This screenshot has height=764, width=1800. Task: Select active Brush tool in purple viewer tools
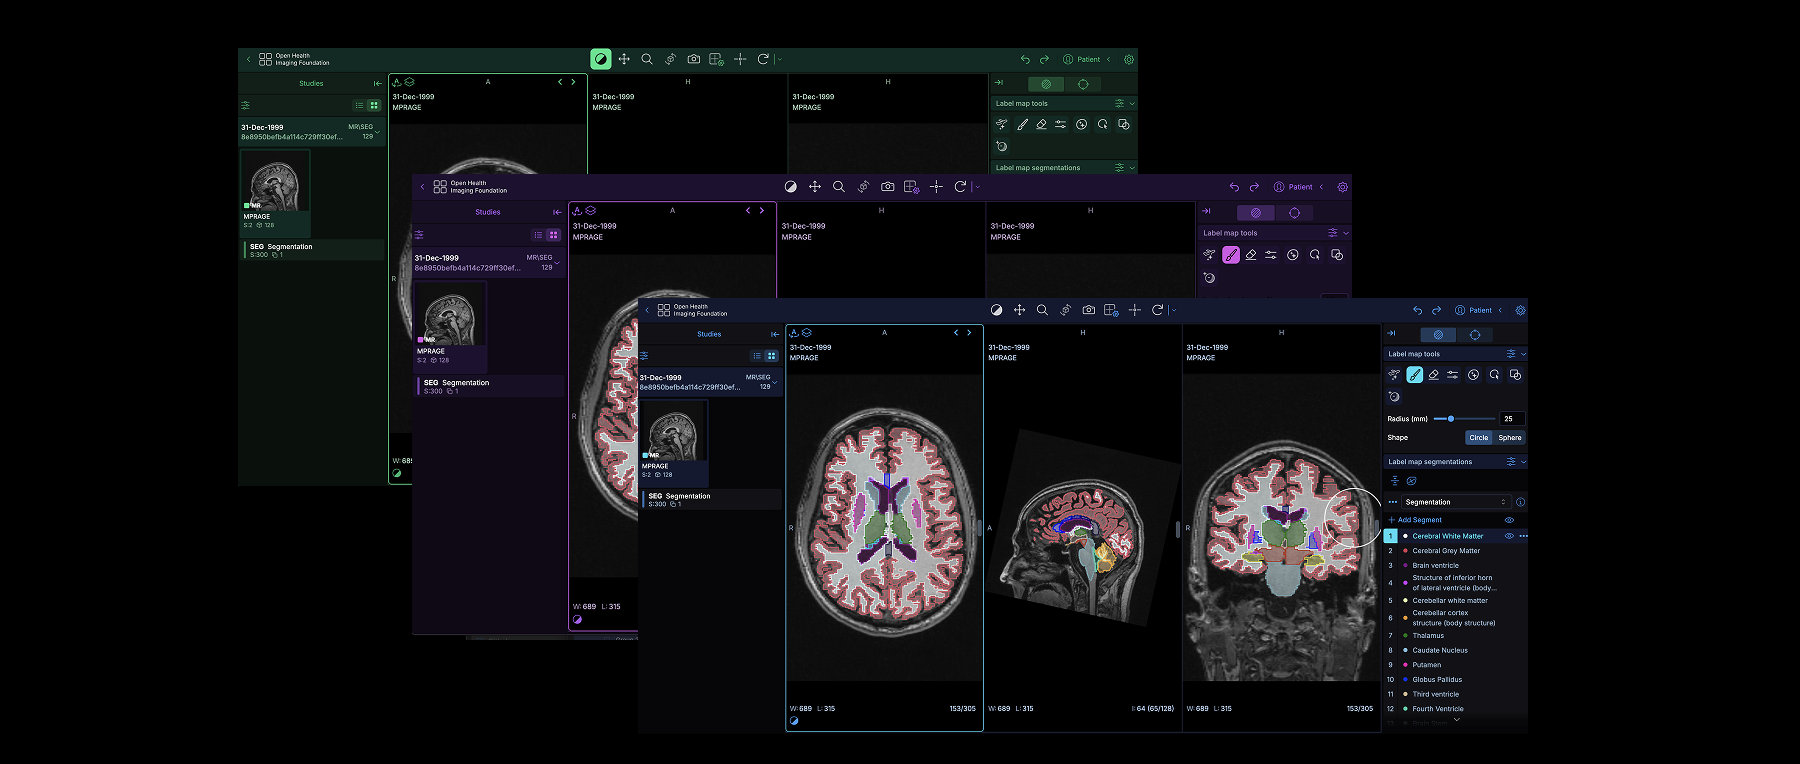(x=1231, y=255)
